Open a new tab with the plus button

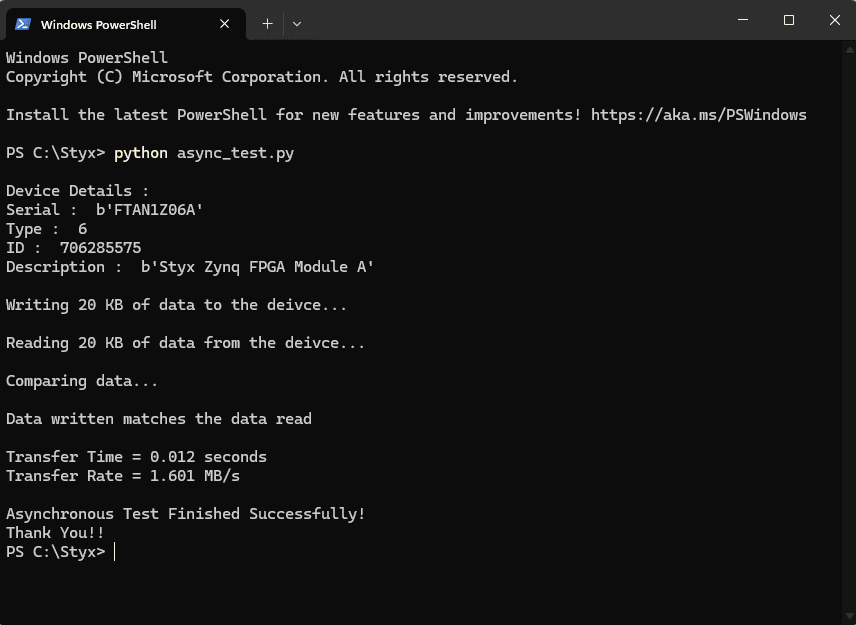click(267, 23)
